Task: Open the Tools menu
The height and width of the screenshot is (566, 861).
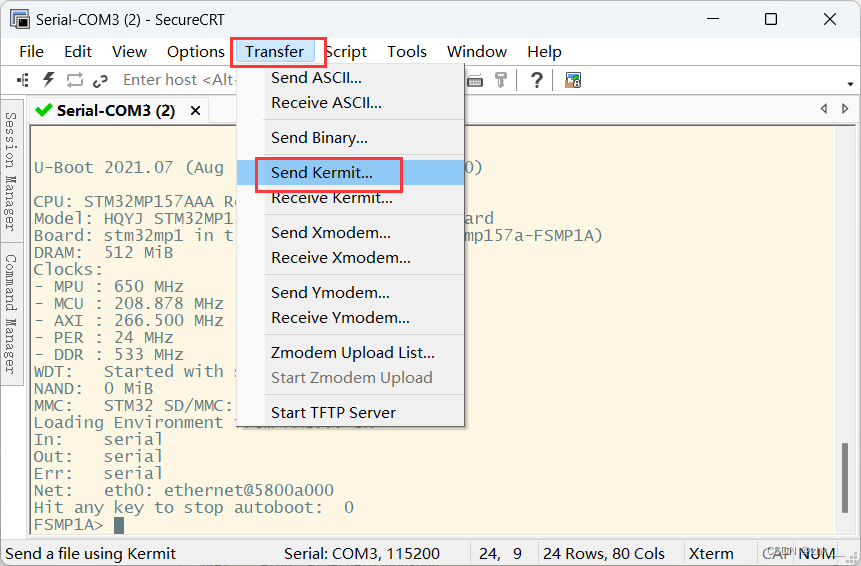Action: (407, 52)
